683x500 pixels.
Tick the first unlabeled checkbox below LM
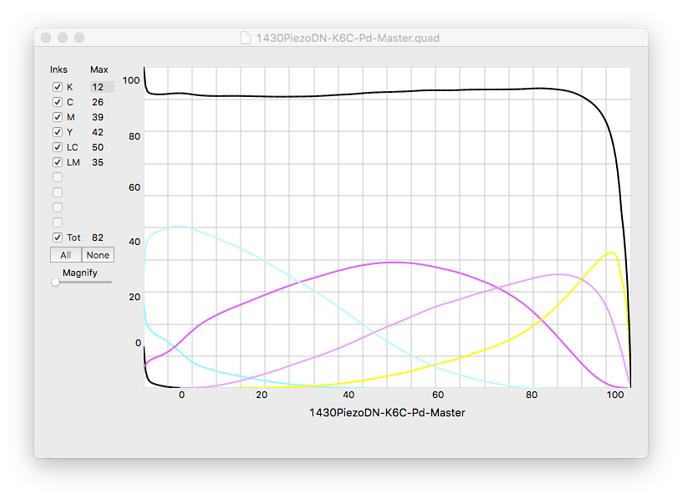click(57, 177)
